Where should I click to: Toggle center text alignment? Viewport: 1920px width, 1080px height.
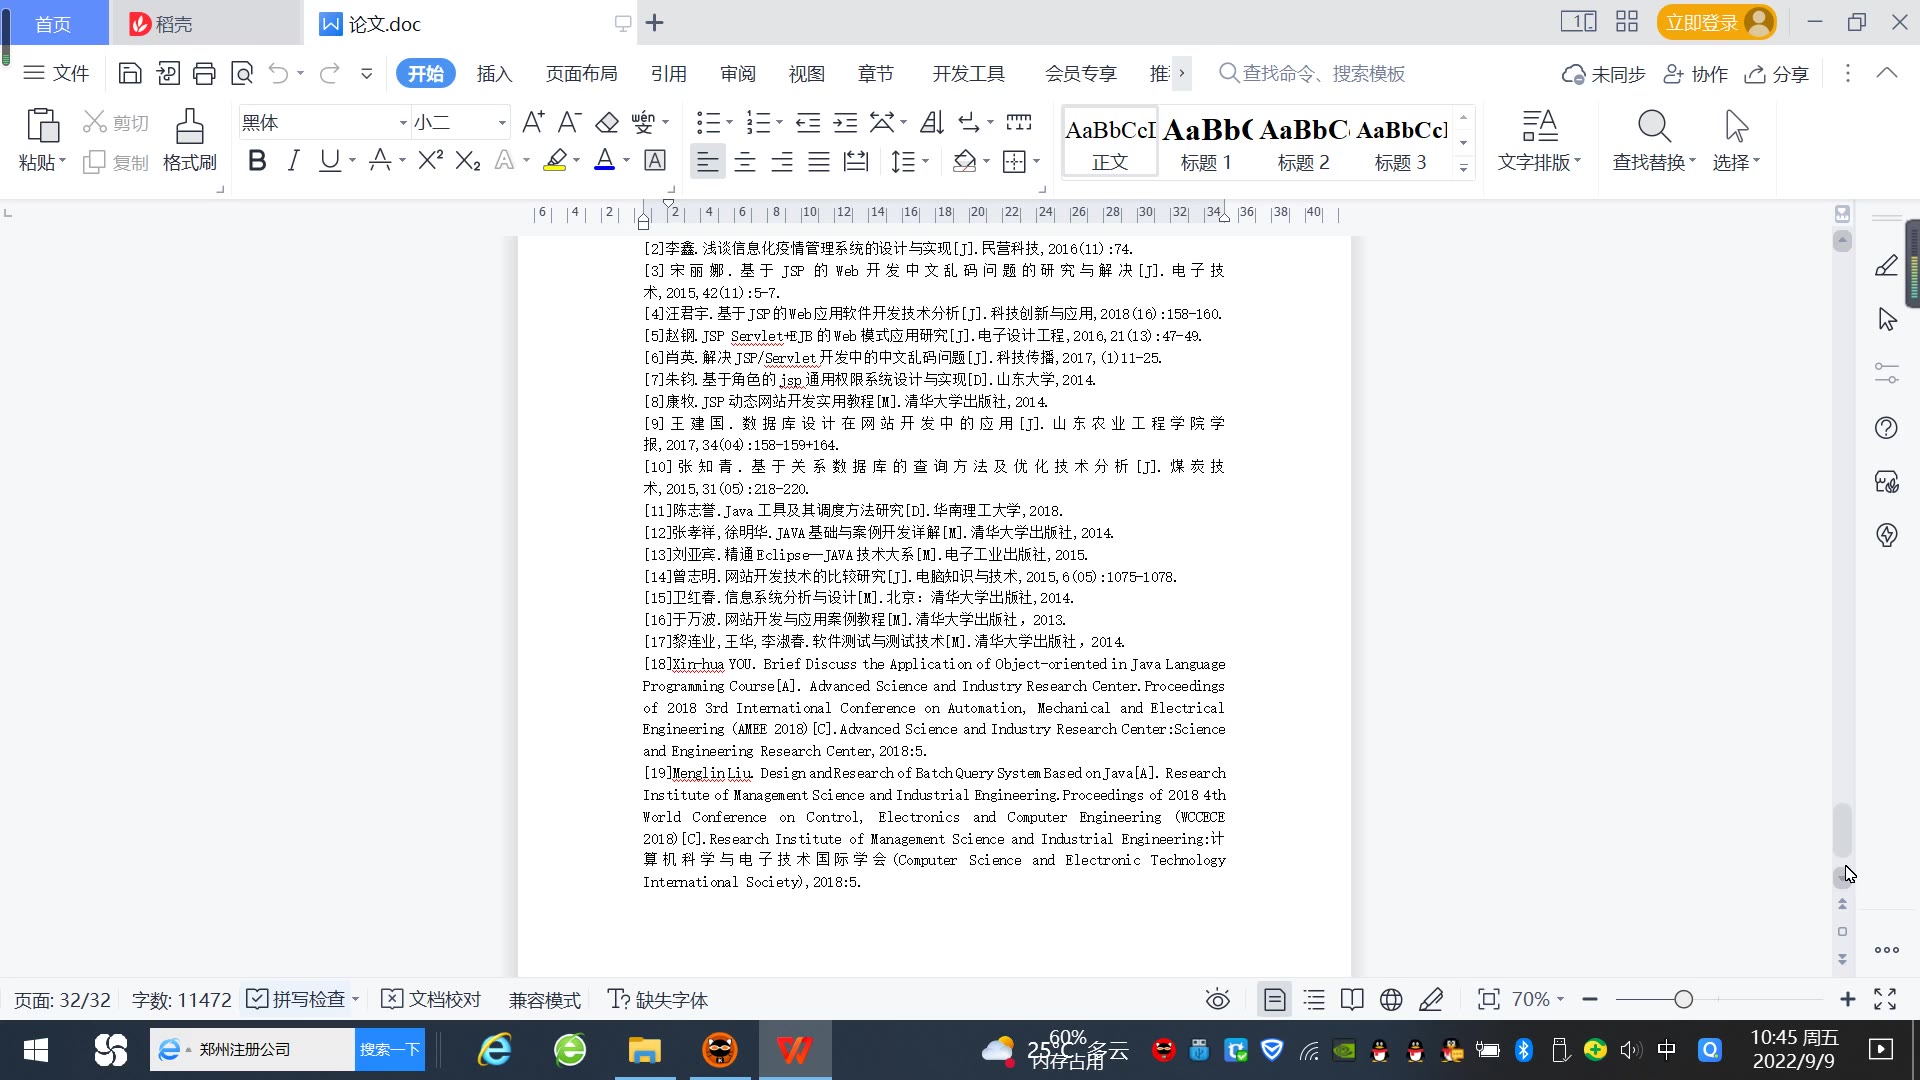coord(745,161)
